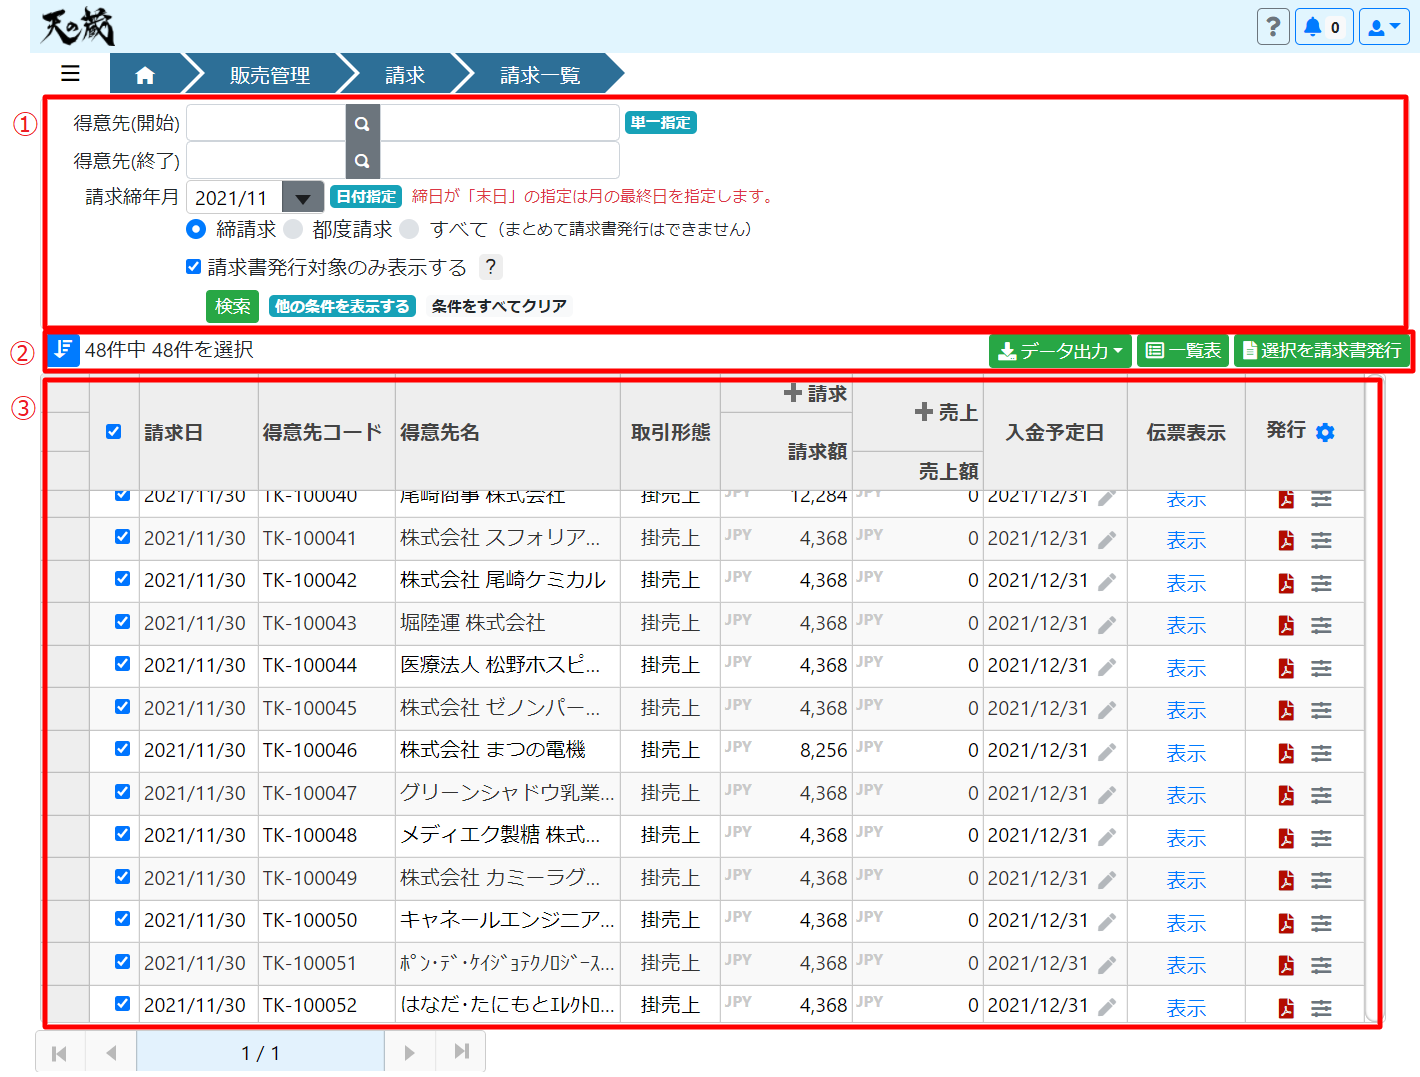Edit payment date for TK-100048
The image size is (1420, 1077).
pos(1107,837)
